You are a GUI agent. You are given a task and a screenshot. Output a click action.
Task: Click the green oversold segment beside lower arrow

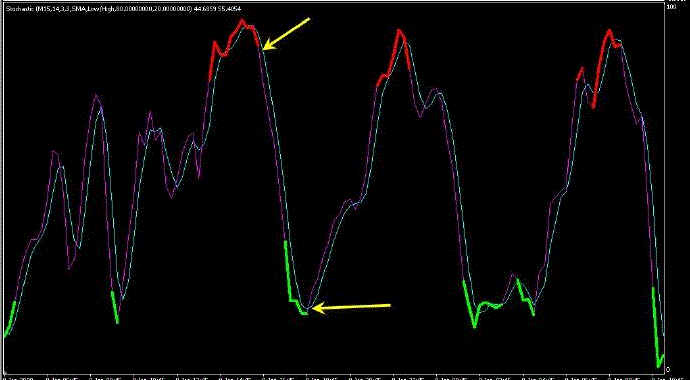click(x=295, y=278)
